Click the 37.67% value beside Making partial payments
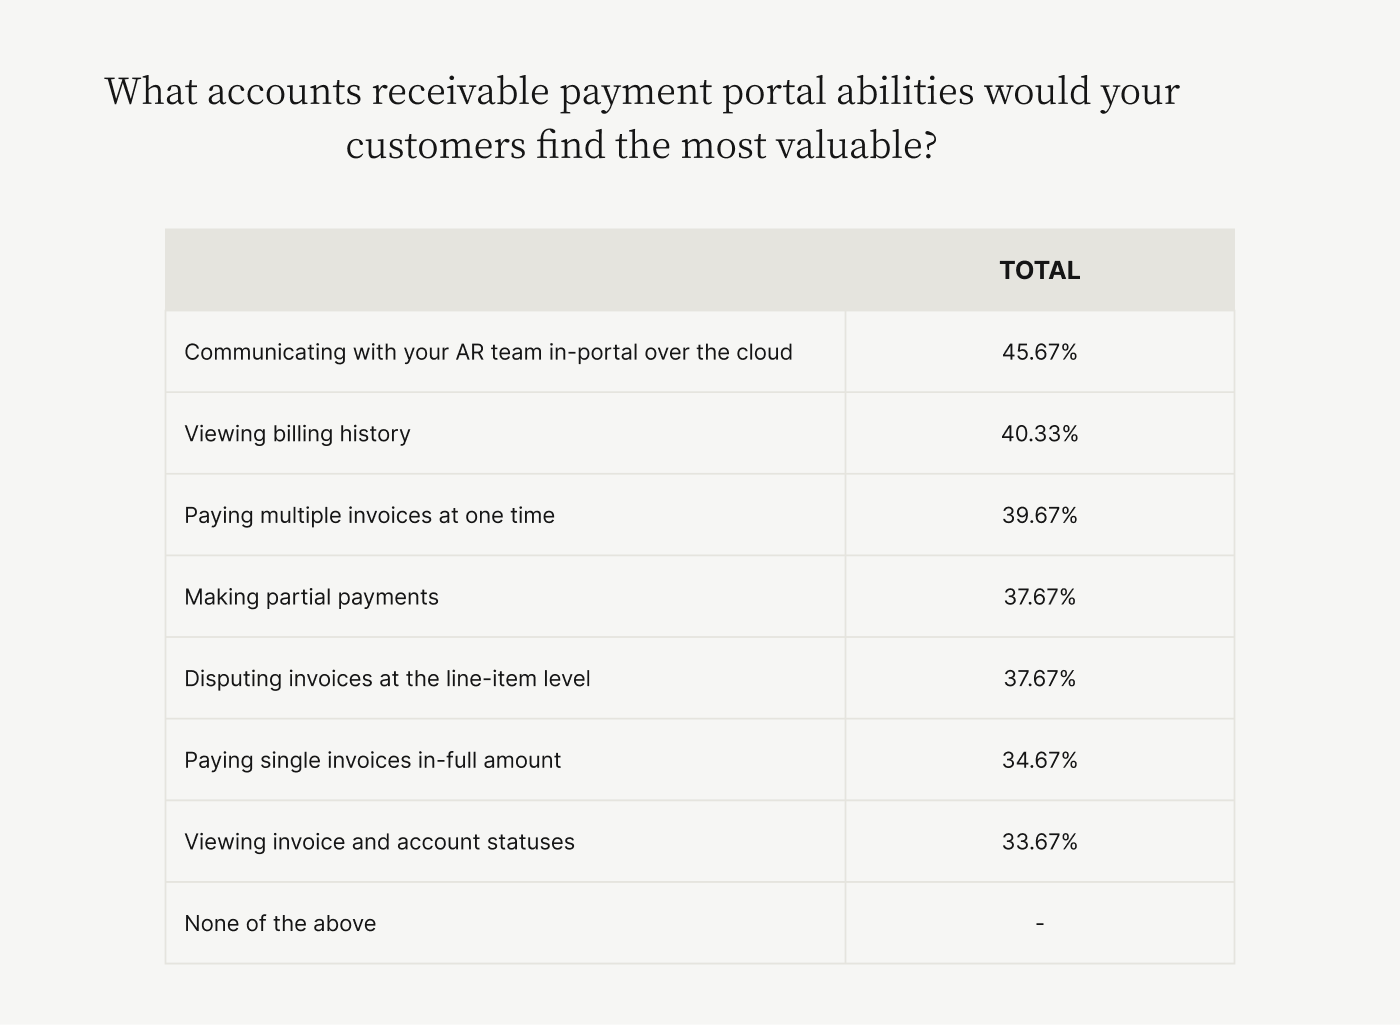This screenshot has width=1400, height=1025. point(1039,597)
